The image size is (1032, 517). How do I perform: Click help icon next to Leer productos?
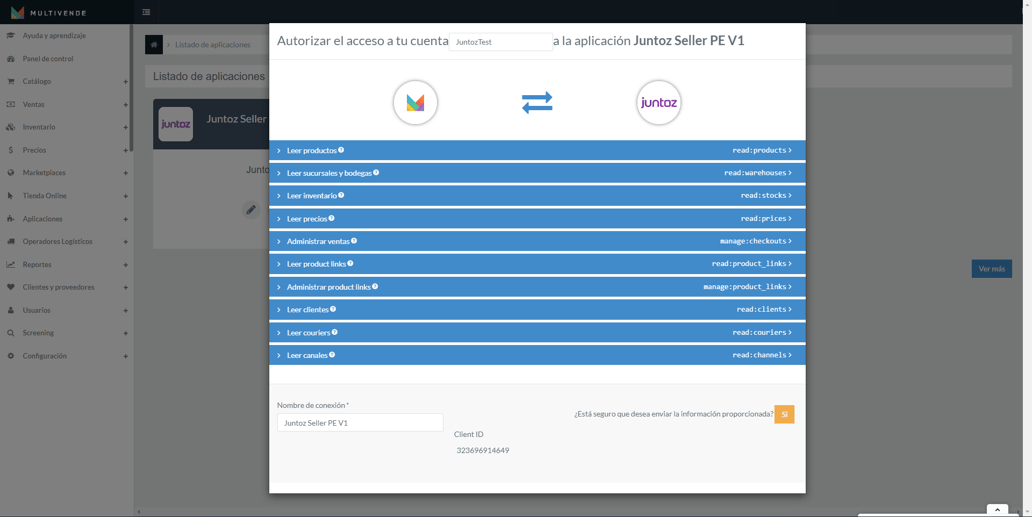[x=341, y=150]
